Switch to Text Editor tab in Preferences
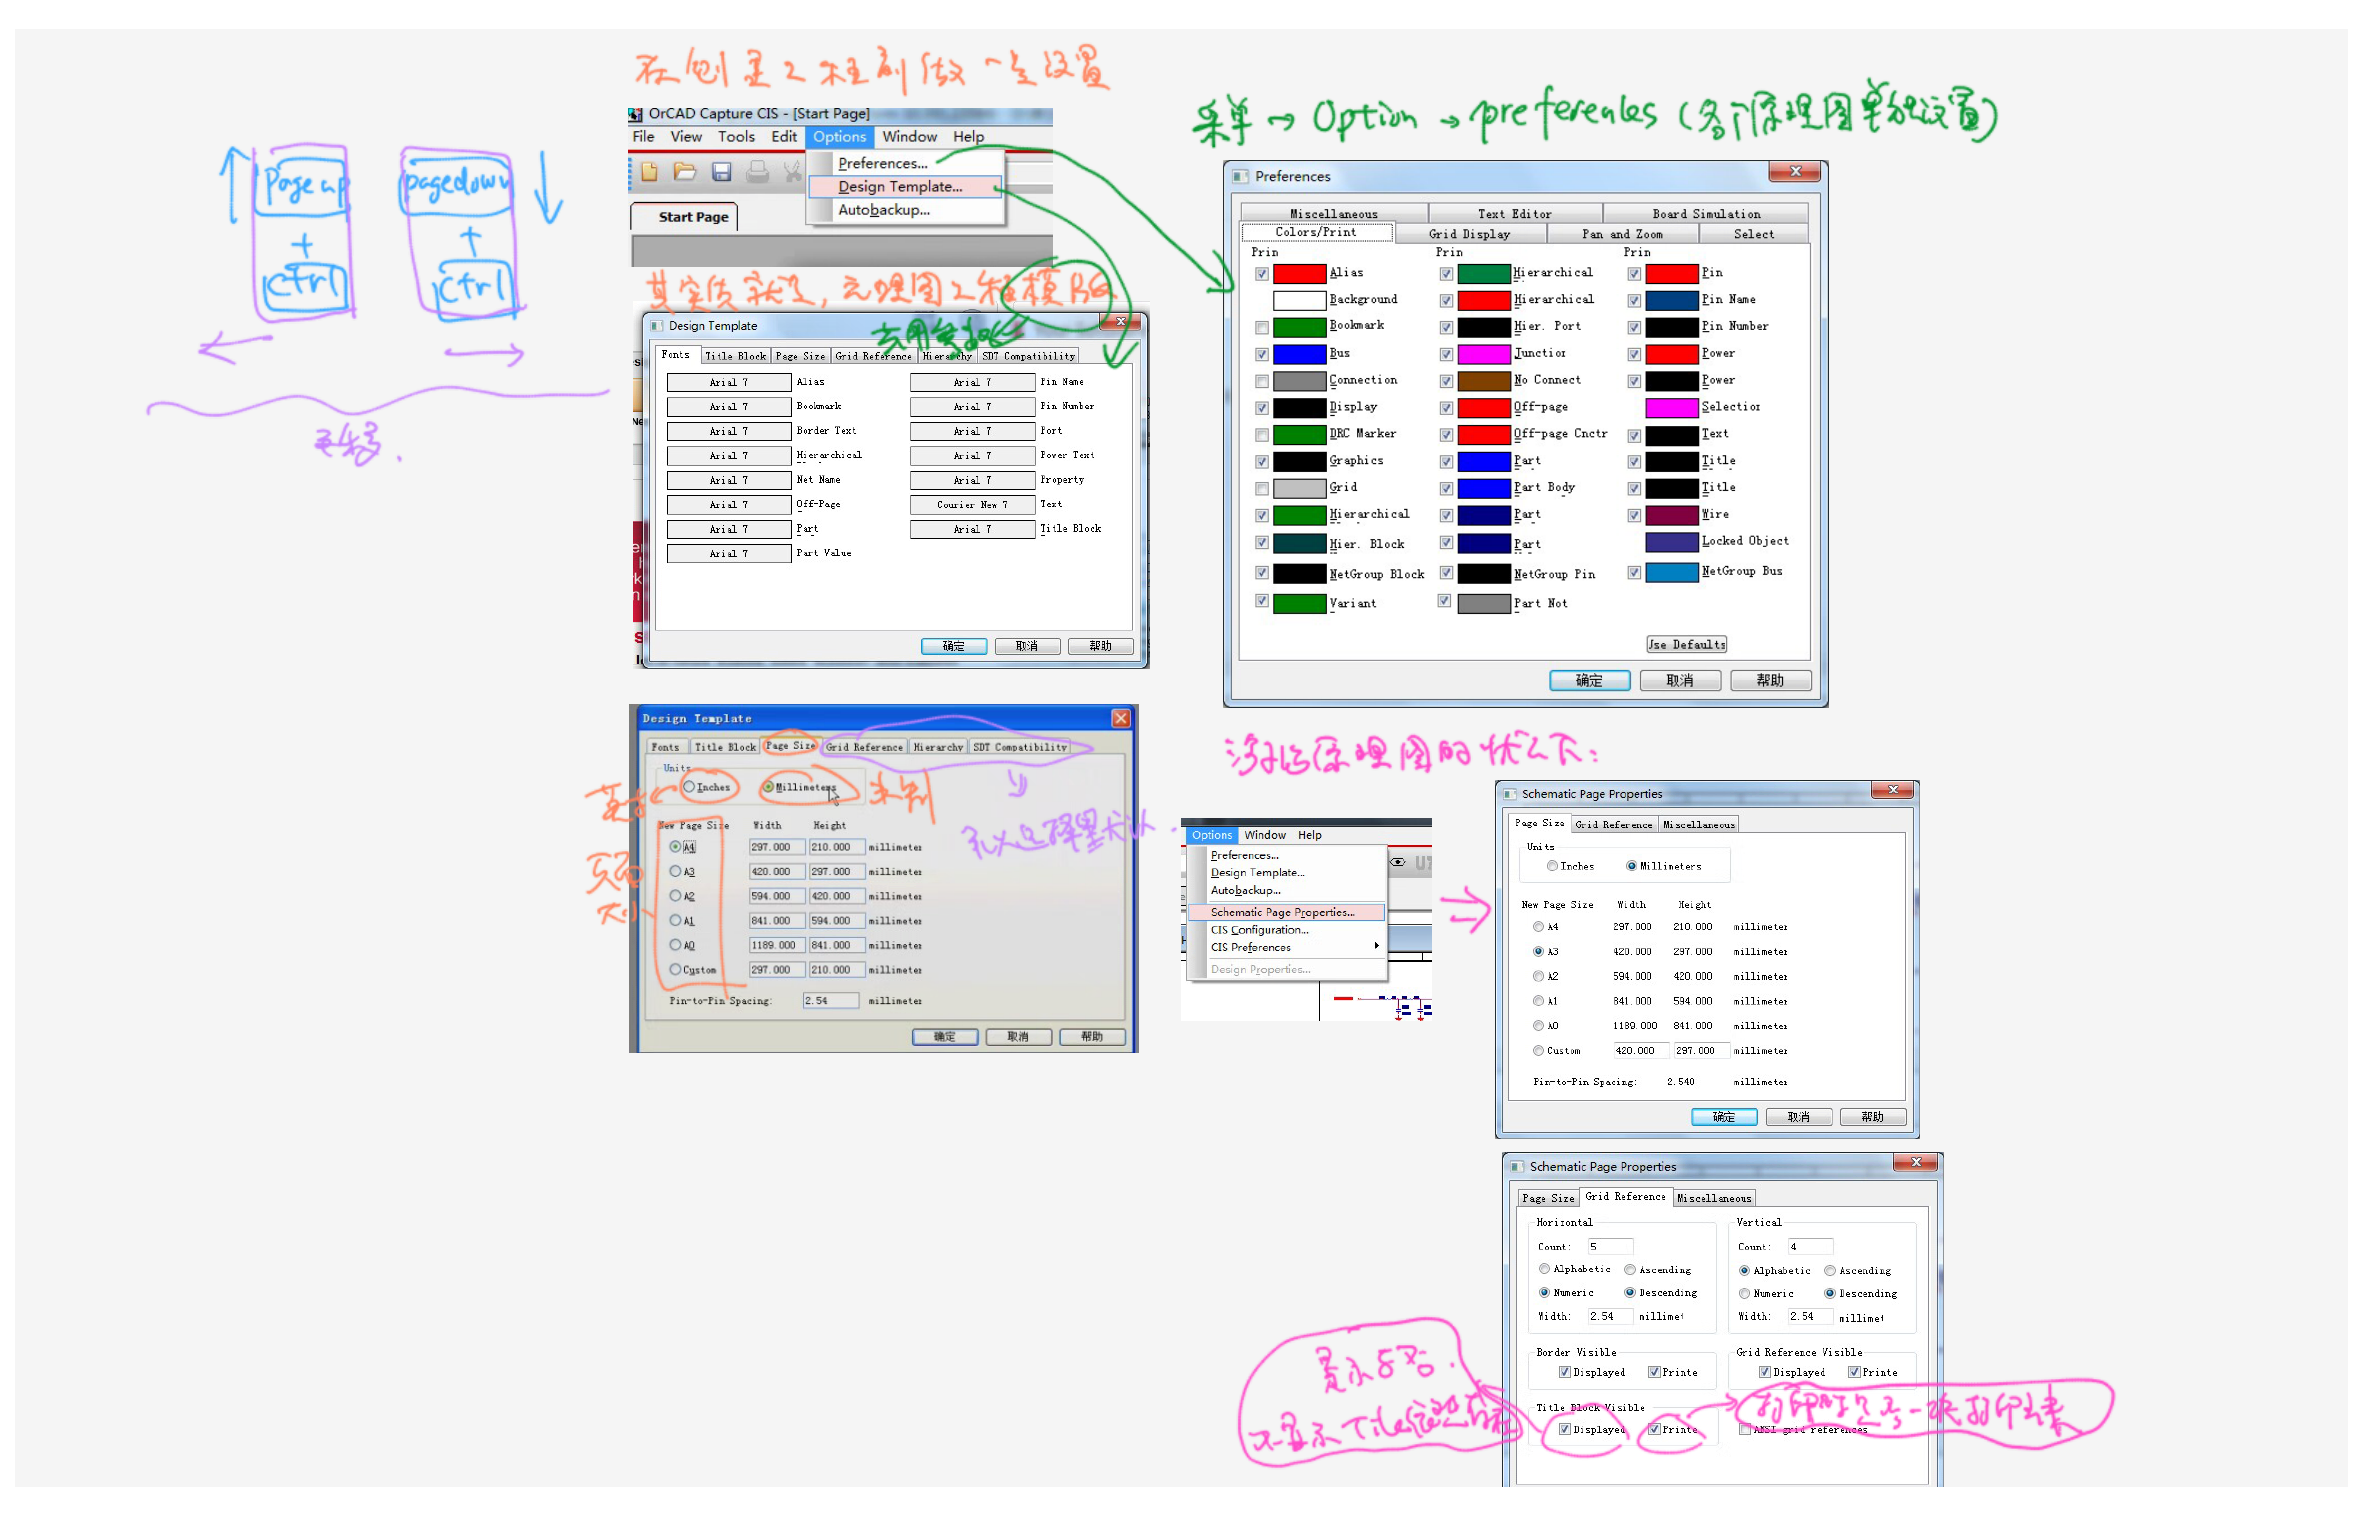Viewport: 2363px width, 1517px height. coord(1515,214)
